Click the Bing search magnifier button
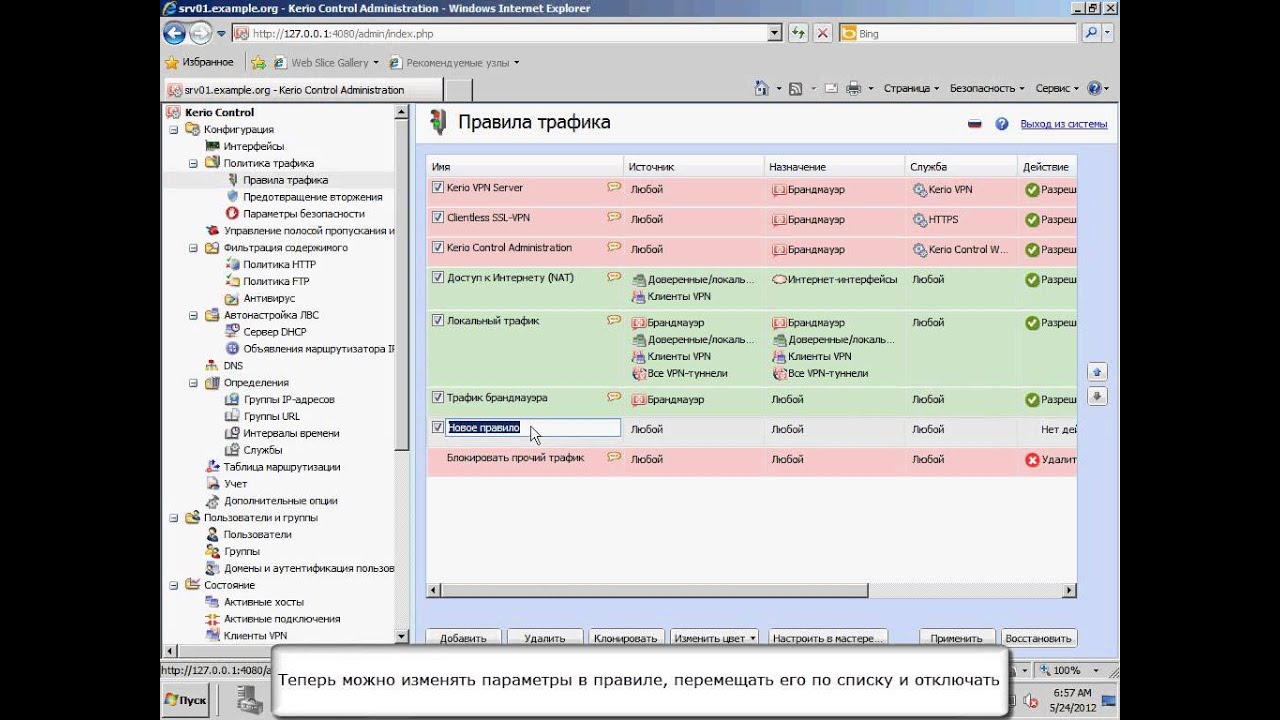Screen dimensions: 1280x720 pos(1091,33)
